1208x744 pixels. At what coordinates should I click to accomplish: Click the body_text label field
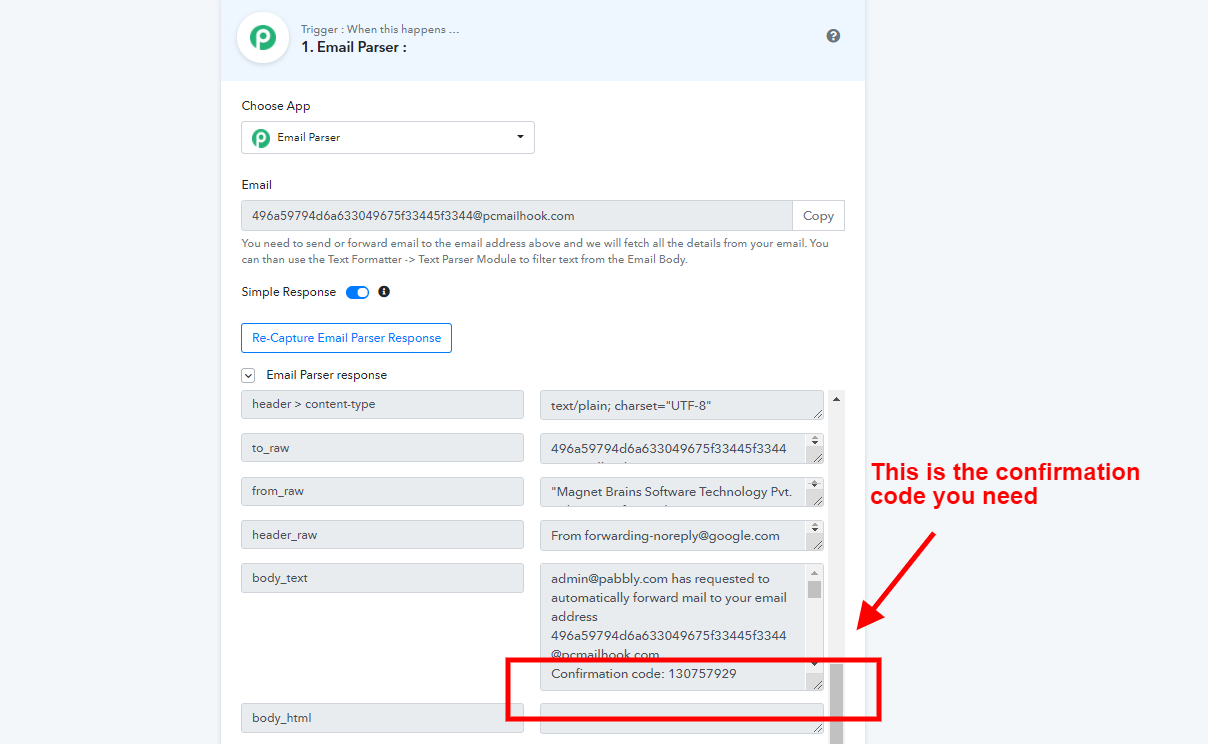pyautogui.click(x=382, y=578)
